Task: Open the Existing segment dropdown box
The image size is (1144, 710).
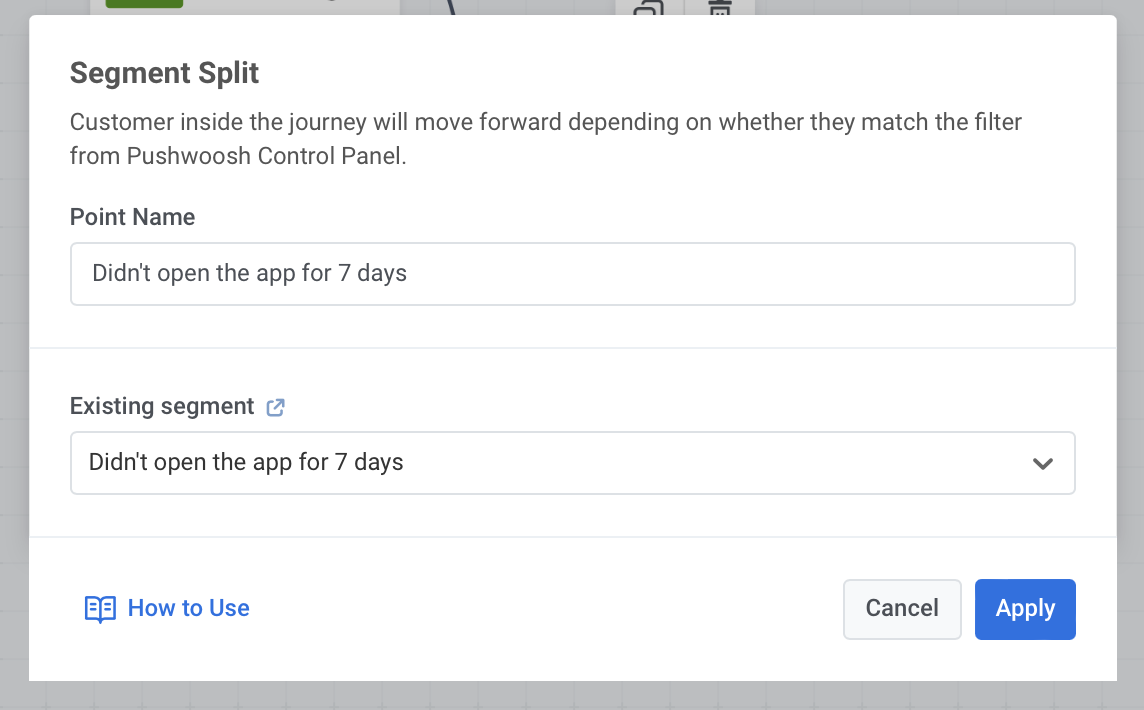Action: 572,463
